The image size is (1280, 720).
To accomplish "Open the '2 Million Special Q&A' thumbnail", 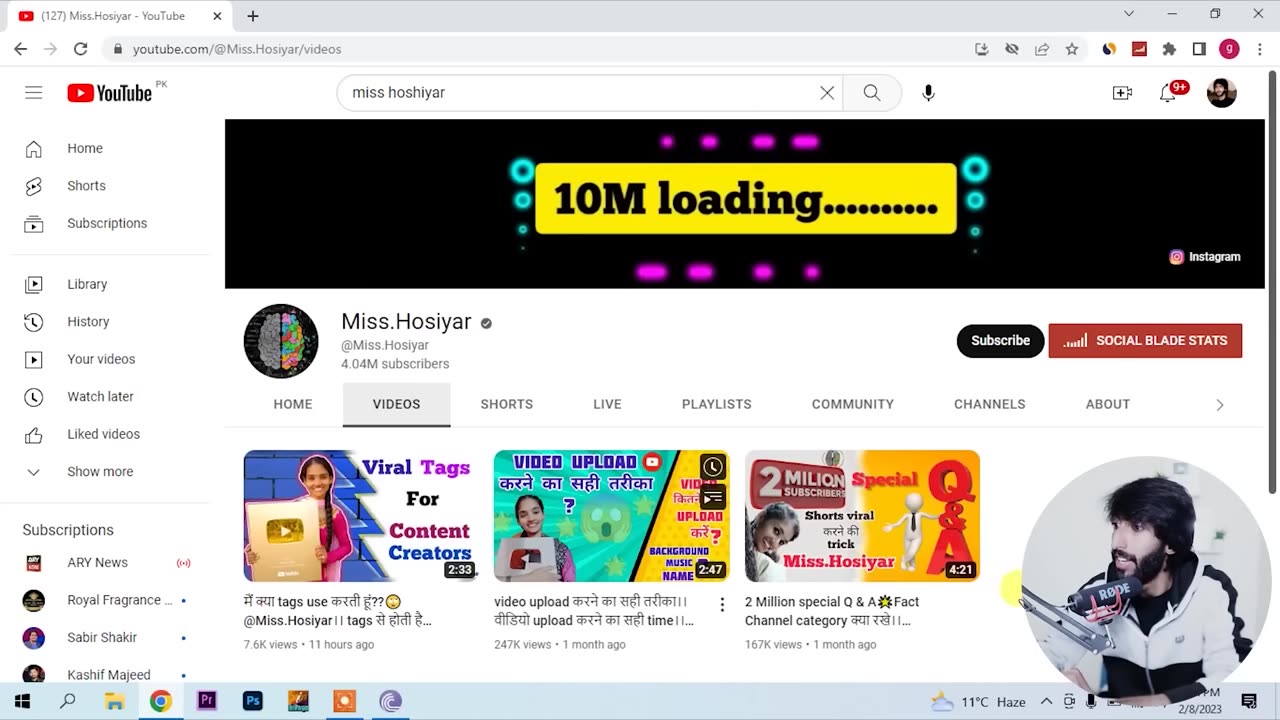I will [862, 516].
